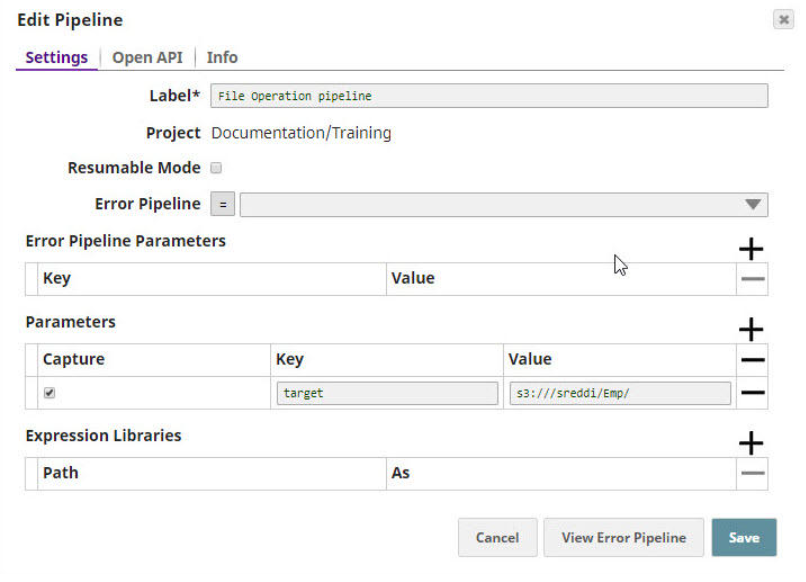
Task: Add a new Expression Libraries entry
Action: (x=751, y=443)
